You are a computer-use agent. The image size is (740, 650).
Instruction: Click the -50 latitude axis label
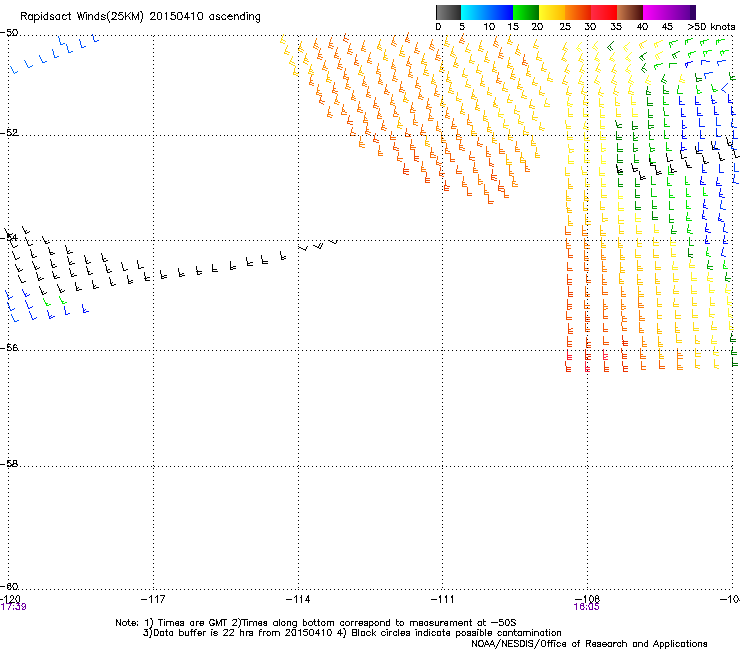(9, 33)
